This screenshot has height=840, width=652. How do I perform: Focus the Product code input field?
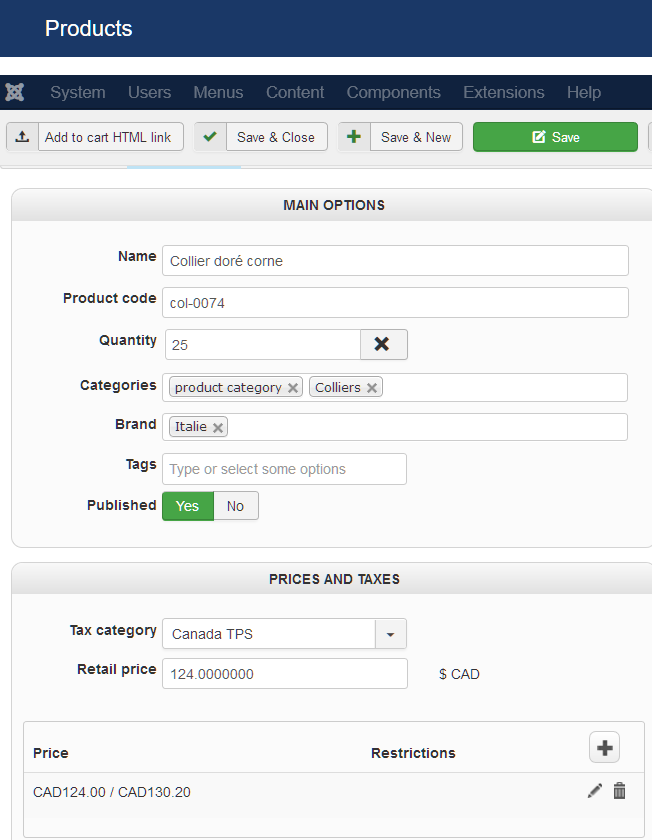[395, 302]
